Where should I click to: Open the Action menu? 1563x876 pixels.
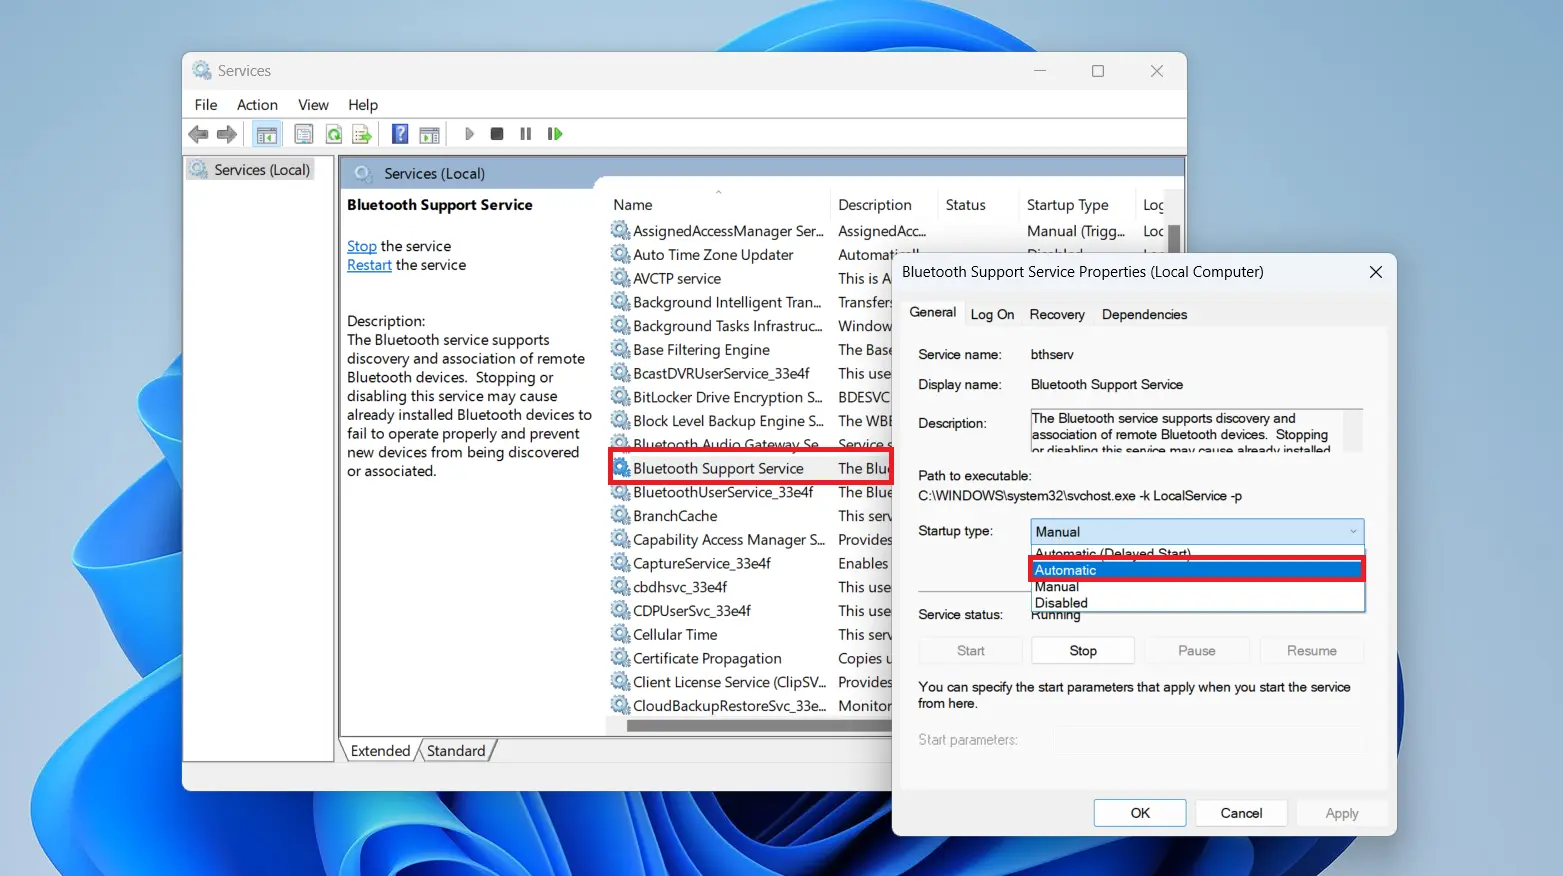[x=257, y=105]
